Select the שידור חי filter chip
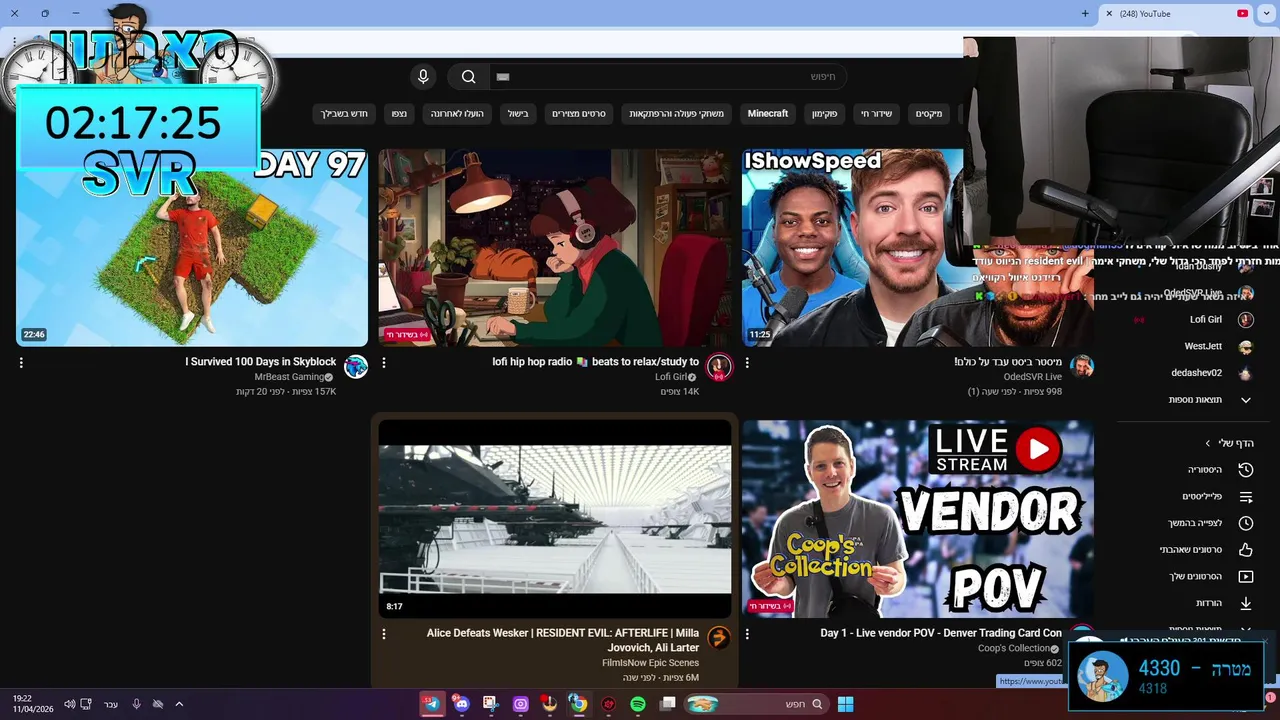The image size is (1280, 720). point(876,114)
